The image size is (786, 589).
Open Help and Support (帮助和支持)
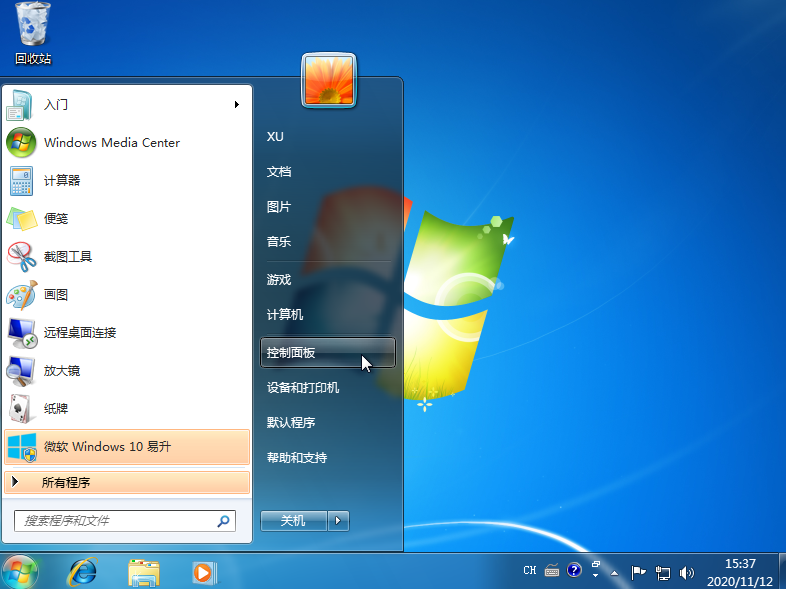pyautogui.click(x=328, y=458)
